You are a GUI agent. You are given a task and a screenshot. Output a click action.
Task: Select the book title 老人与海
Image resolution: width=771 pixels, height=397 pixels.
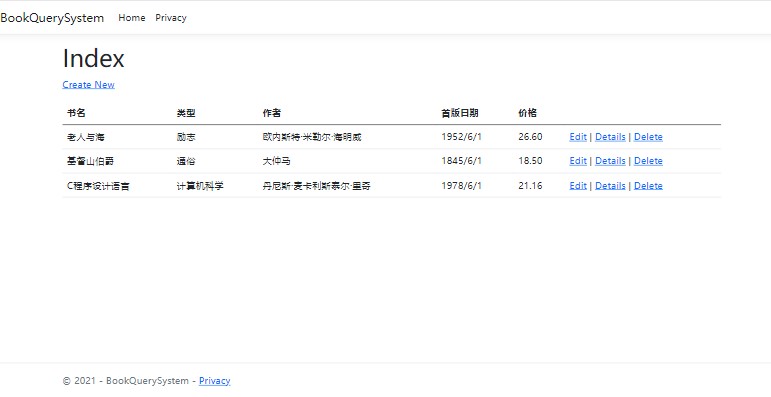click(x=86, y=137)
